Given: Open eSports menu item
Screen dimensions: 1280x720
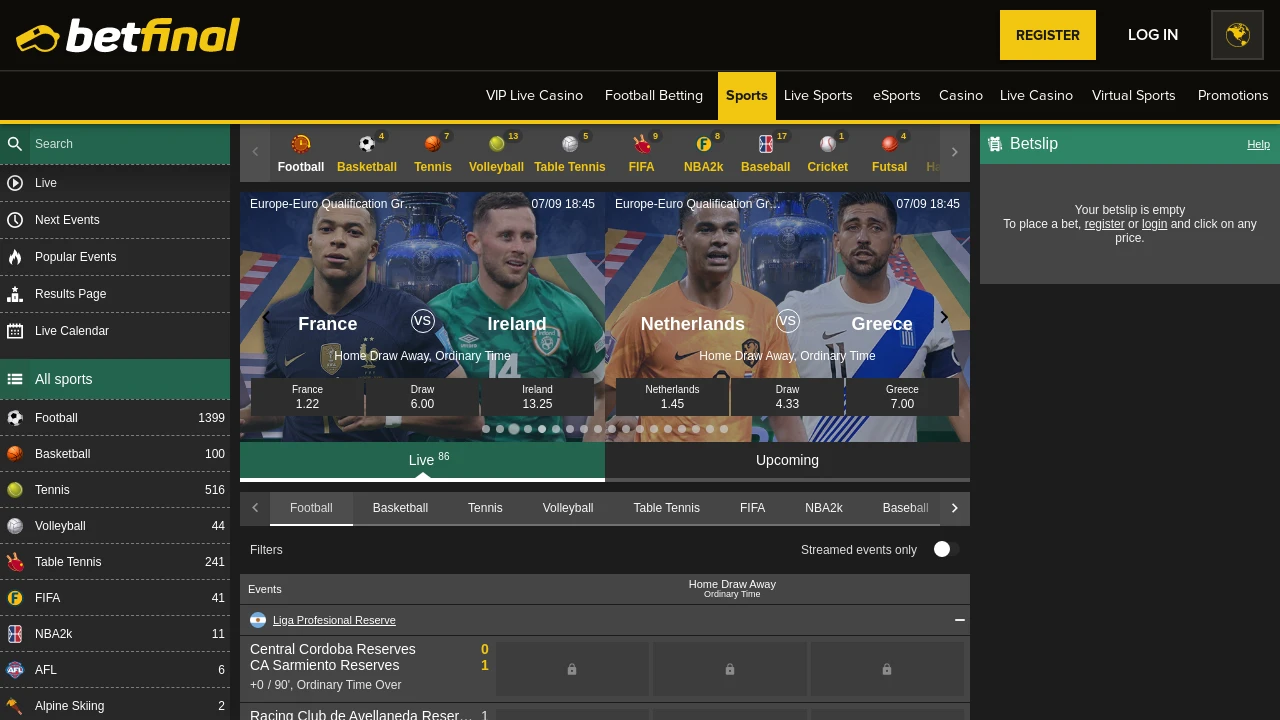Looking at the screenshot, I should tap(896, 96).
